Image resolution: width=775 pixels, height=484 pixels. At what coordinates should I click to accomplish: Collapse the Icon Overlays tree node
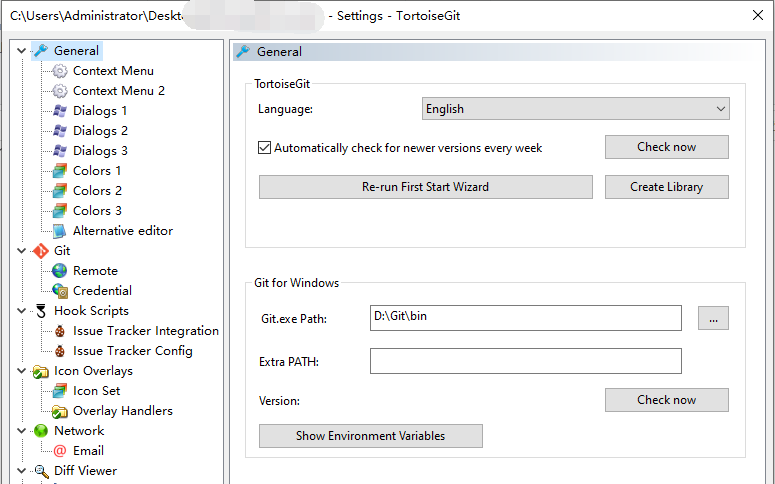pos(21,371)
